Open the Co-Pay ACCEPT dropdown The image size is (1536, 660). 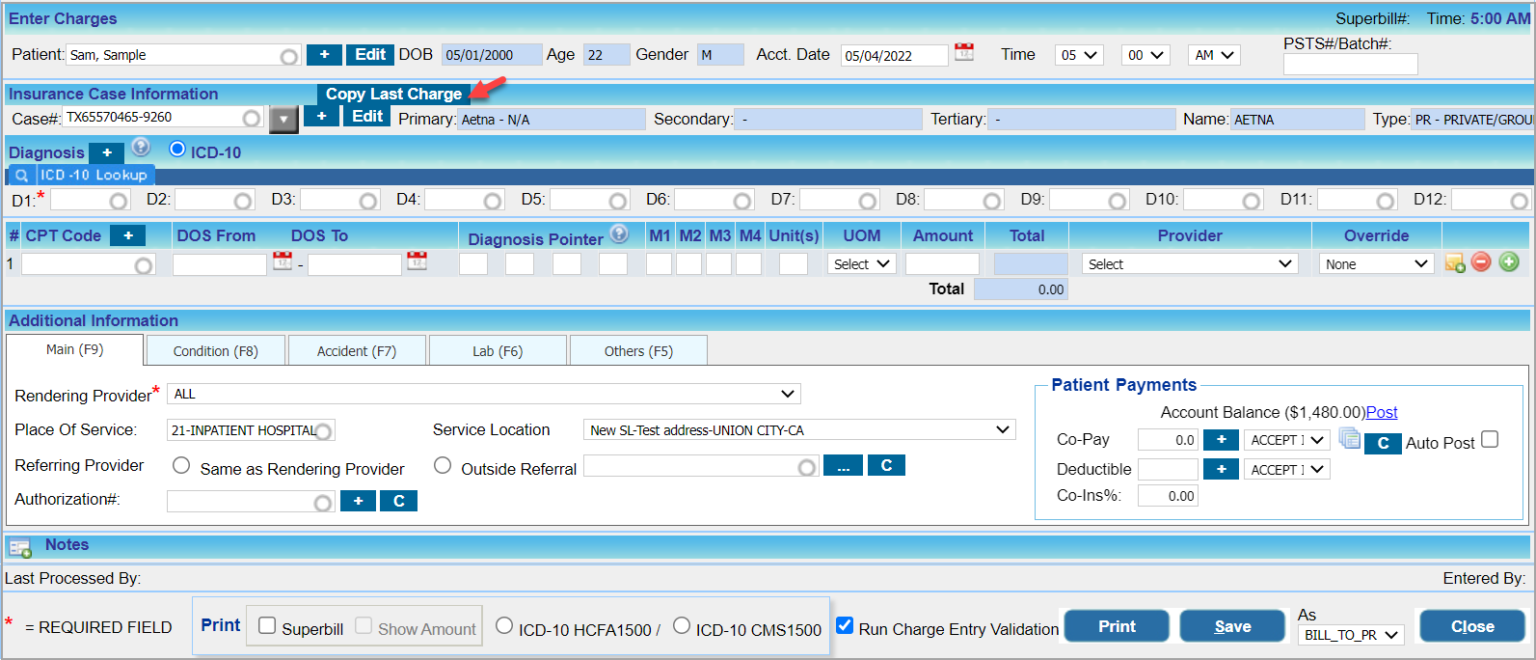click(x=1287, y=440)
